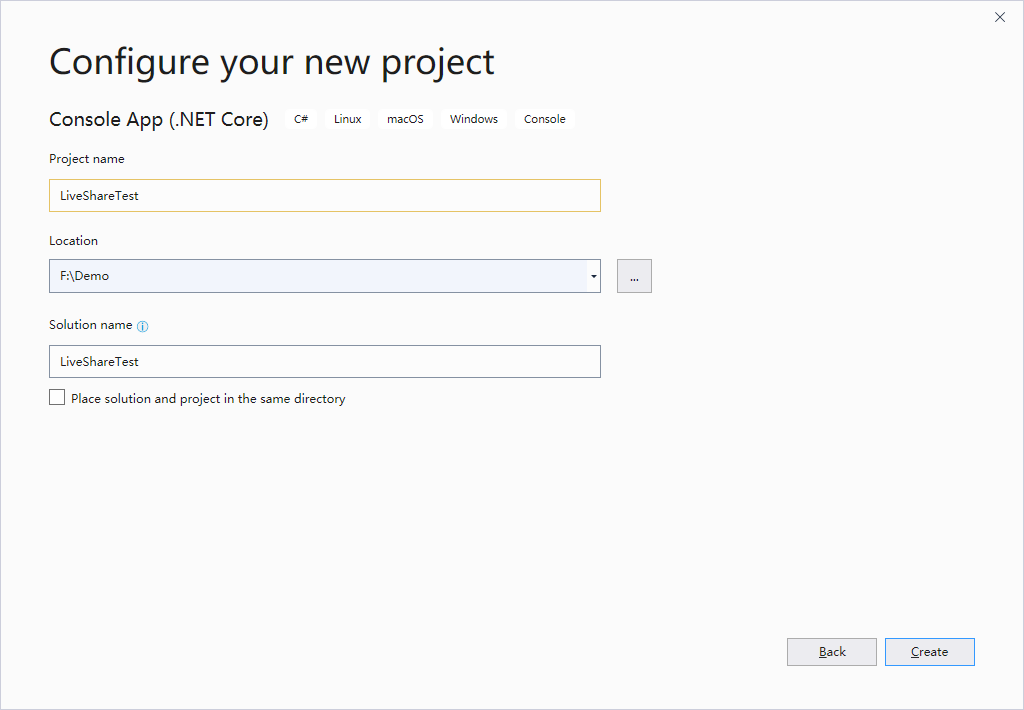Click the Location F:\Demo combo box
Screen dimensions: 1024x710
325,276
